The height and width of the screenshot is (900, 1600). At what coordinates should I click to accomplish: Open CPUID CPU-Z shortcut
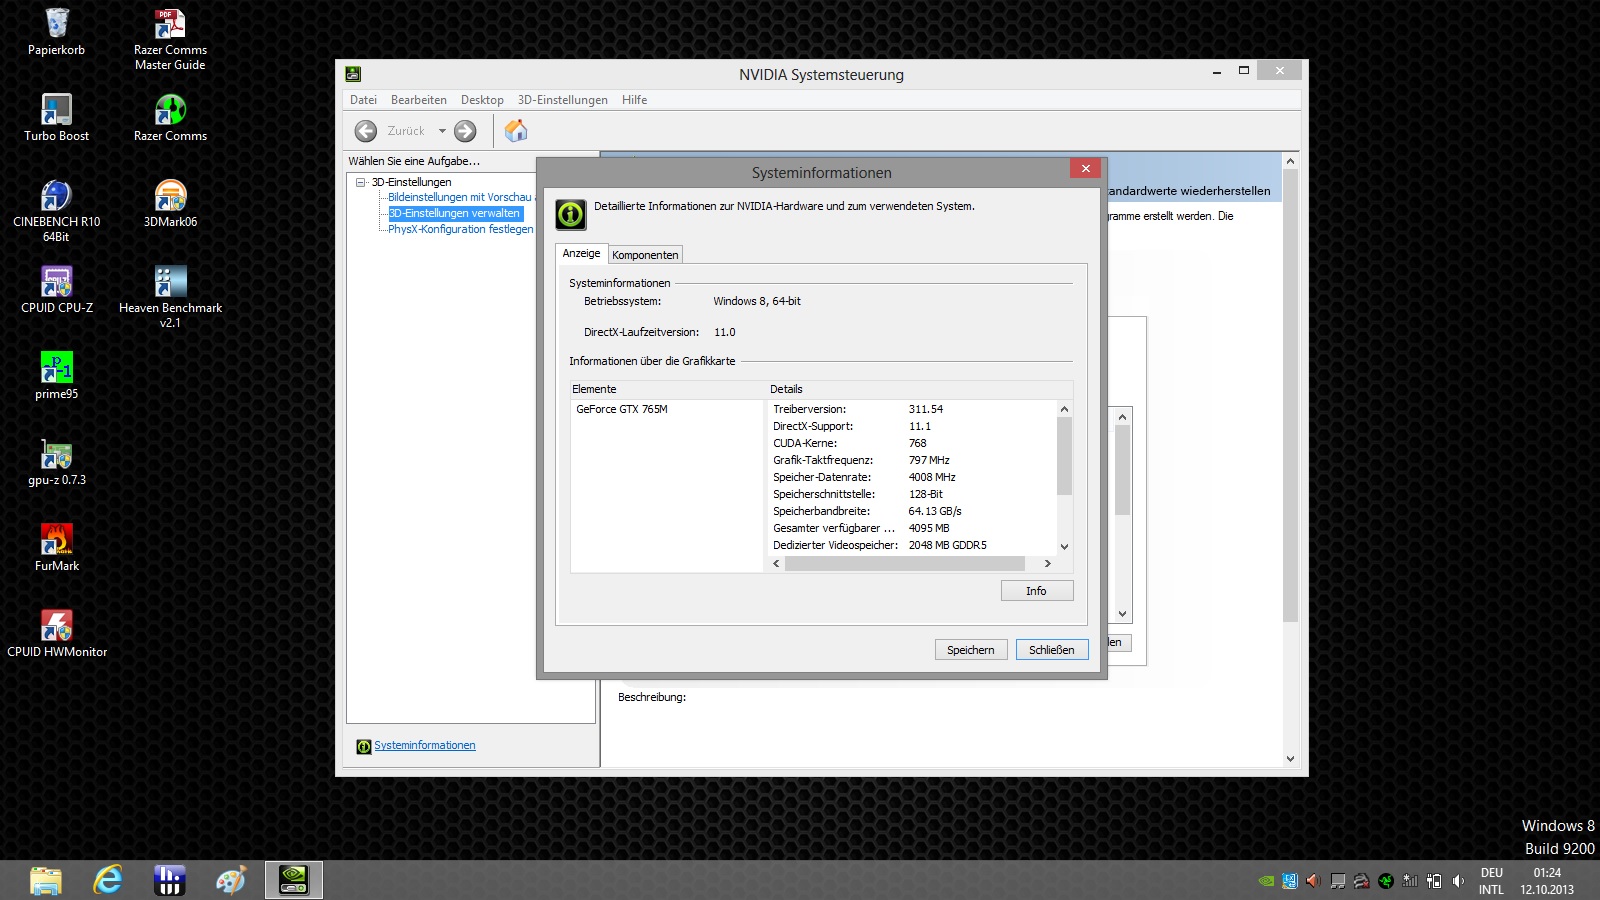click(57, 290)
